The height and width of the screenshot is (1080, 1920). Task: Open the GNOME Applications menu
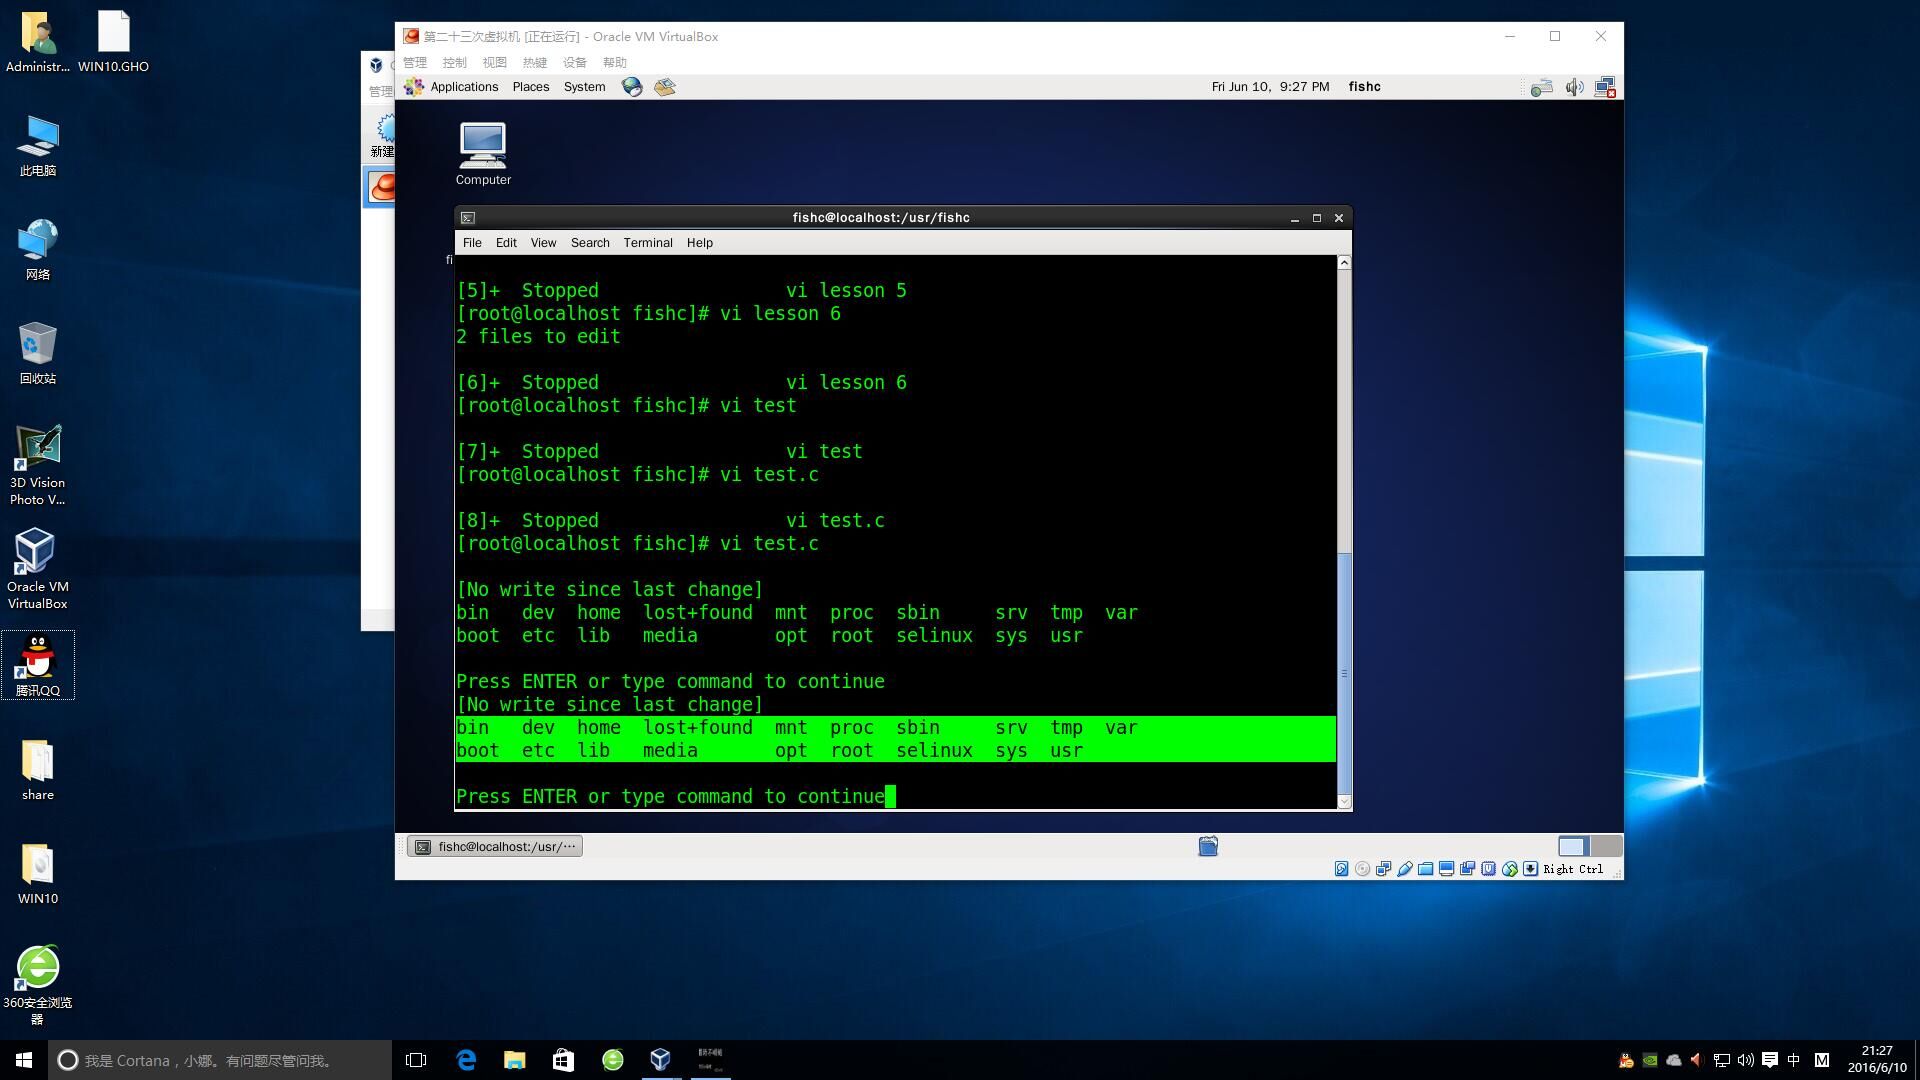(452, 87)
